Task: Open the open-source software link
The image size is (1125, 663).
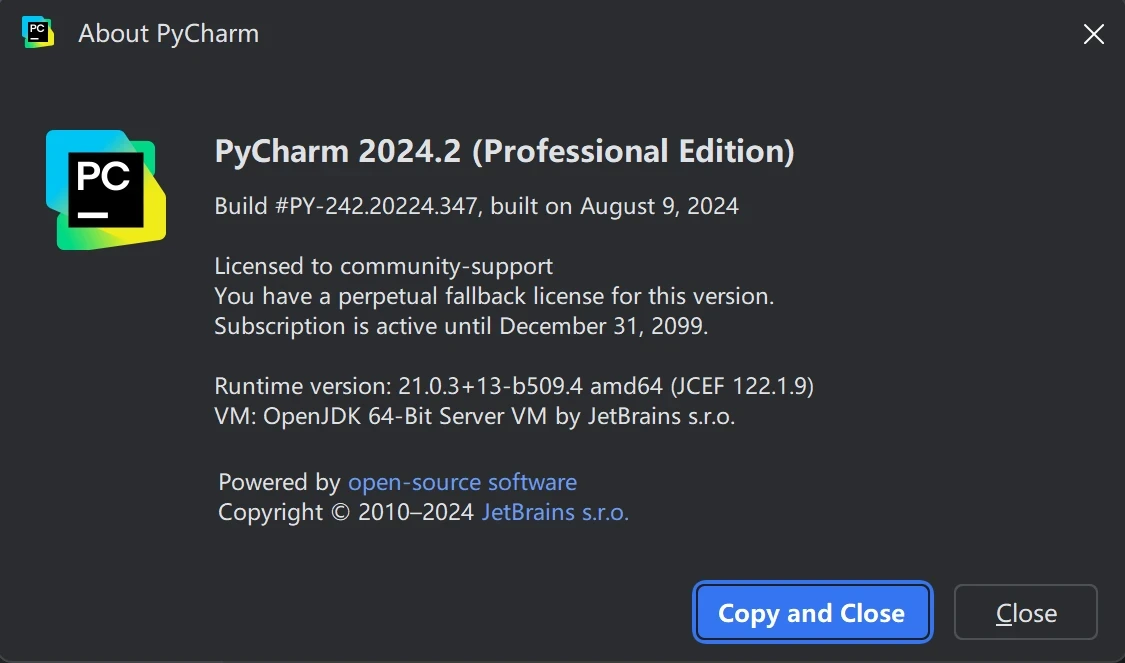Action: tap(462, 482)
